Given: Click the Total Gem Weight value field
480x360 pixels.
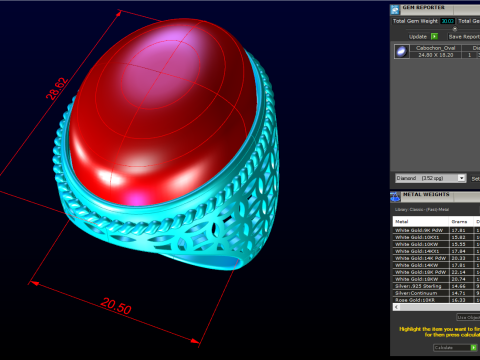Looking at the screenshot, I should pyautogui.click(x=448, y=21).
